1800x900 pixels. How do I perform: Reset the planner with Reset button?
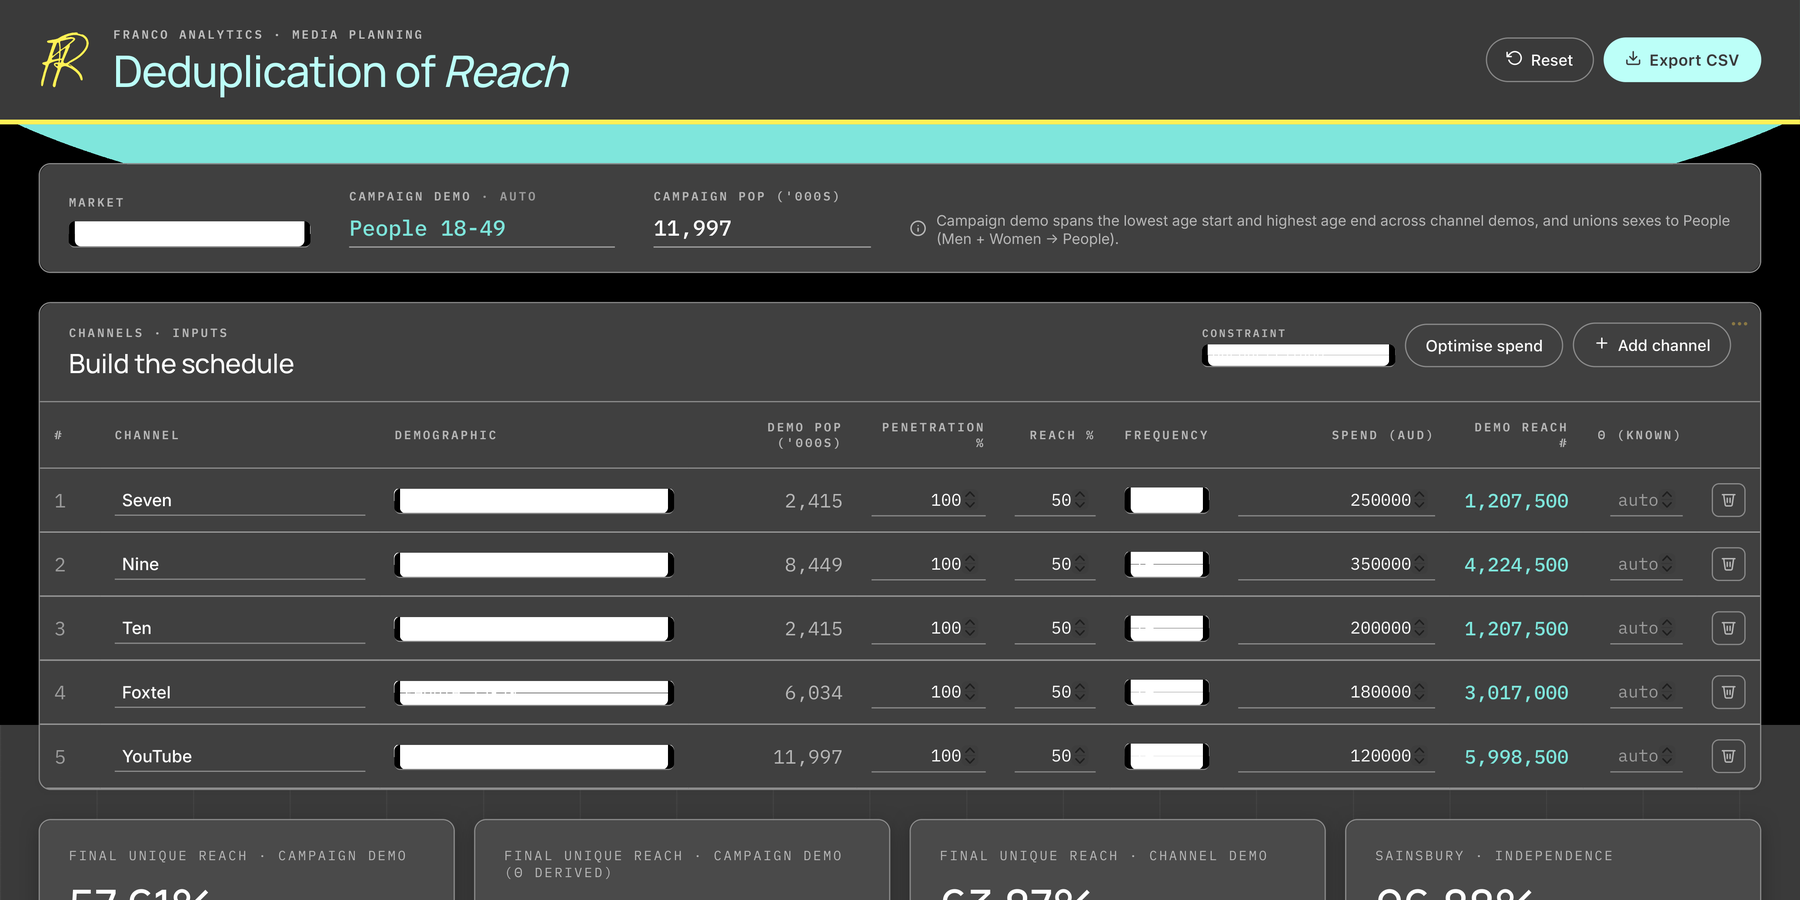pos(1539,60)
